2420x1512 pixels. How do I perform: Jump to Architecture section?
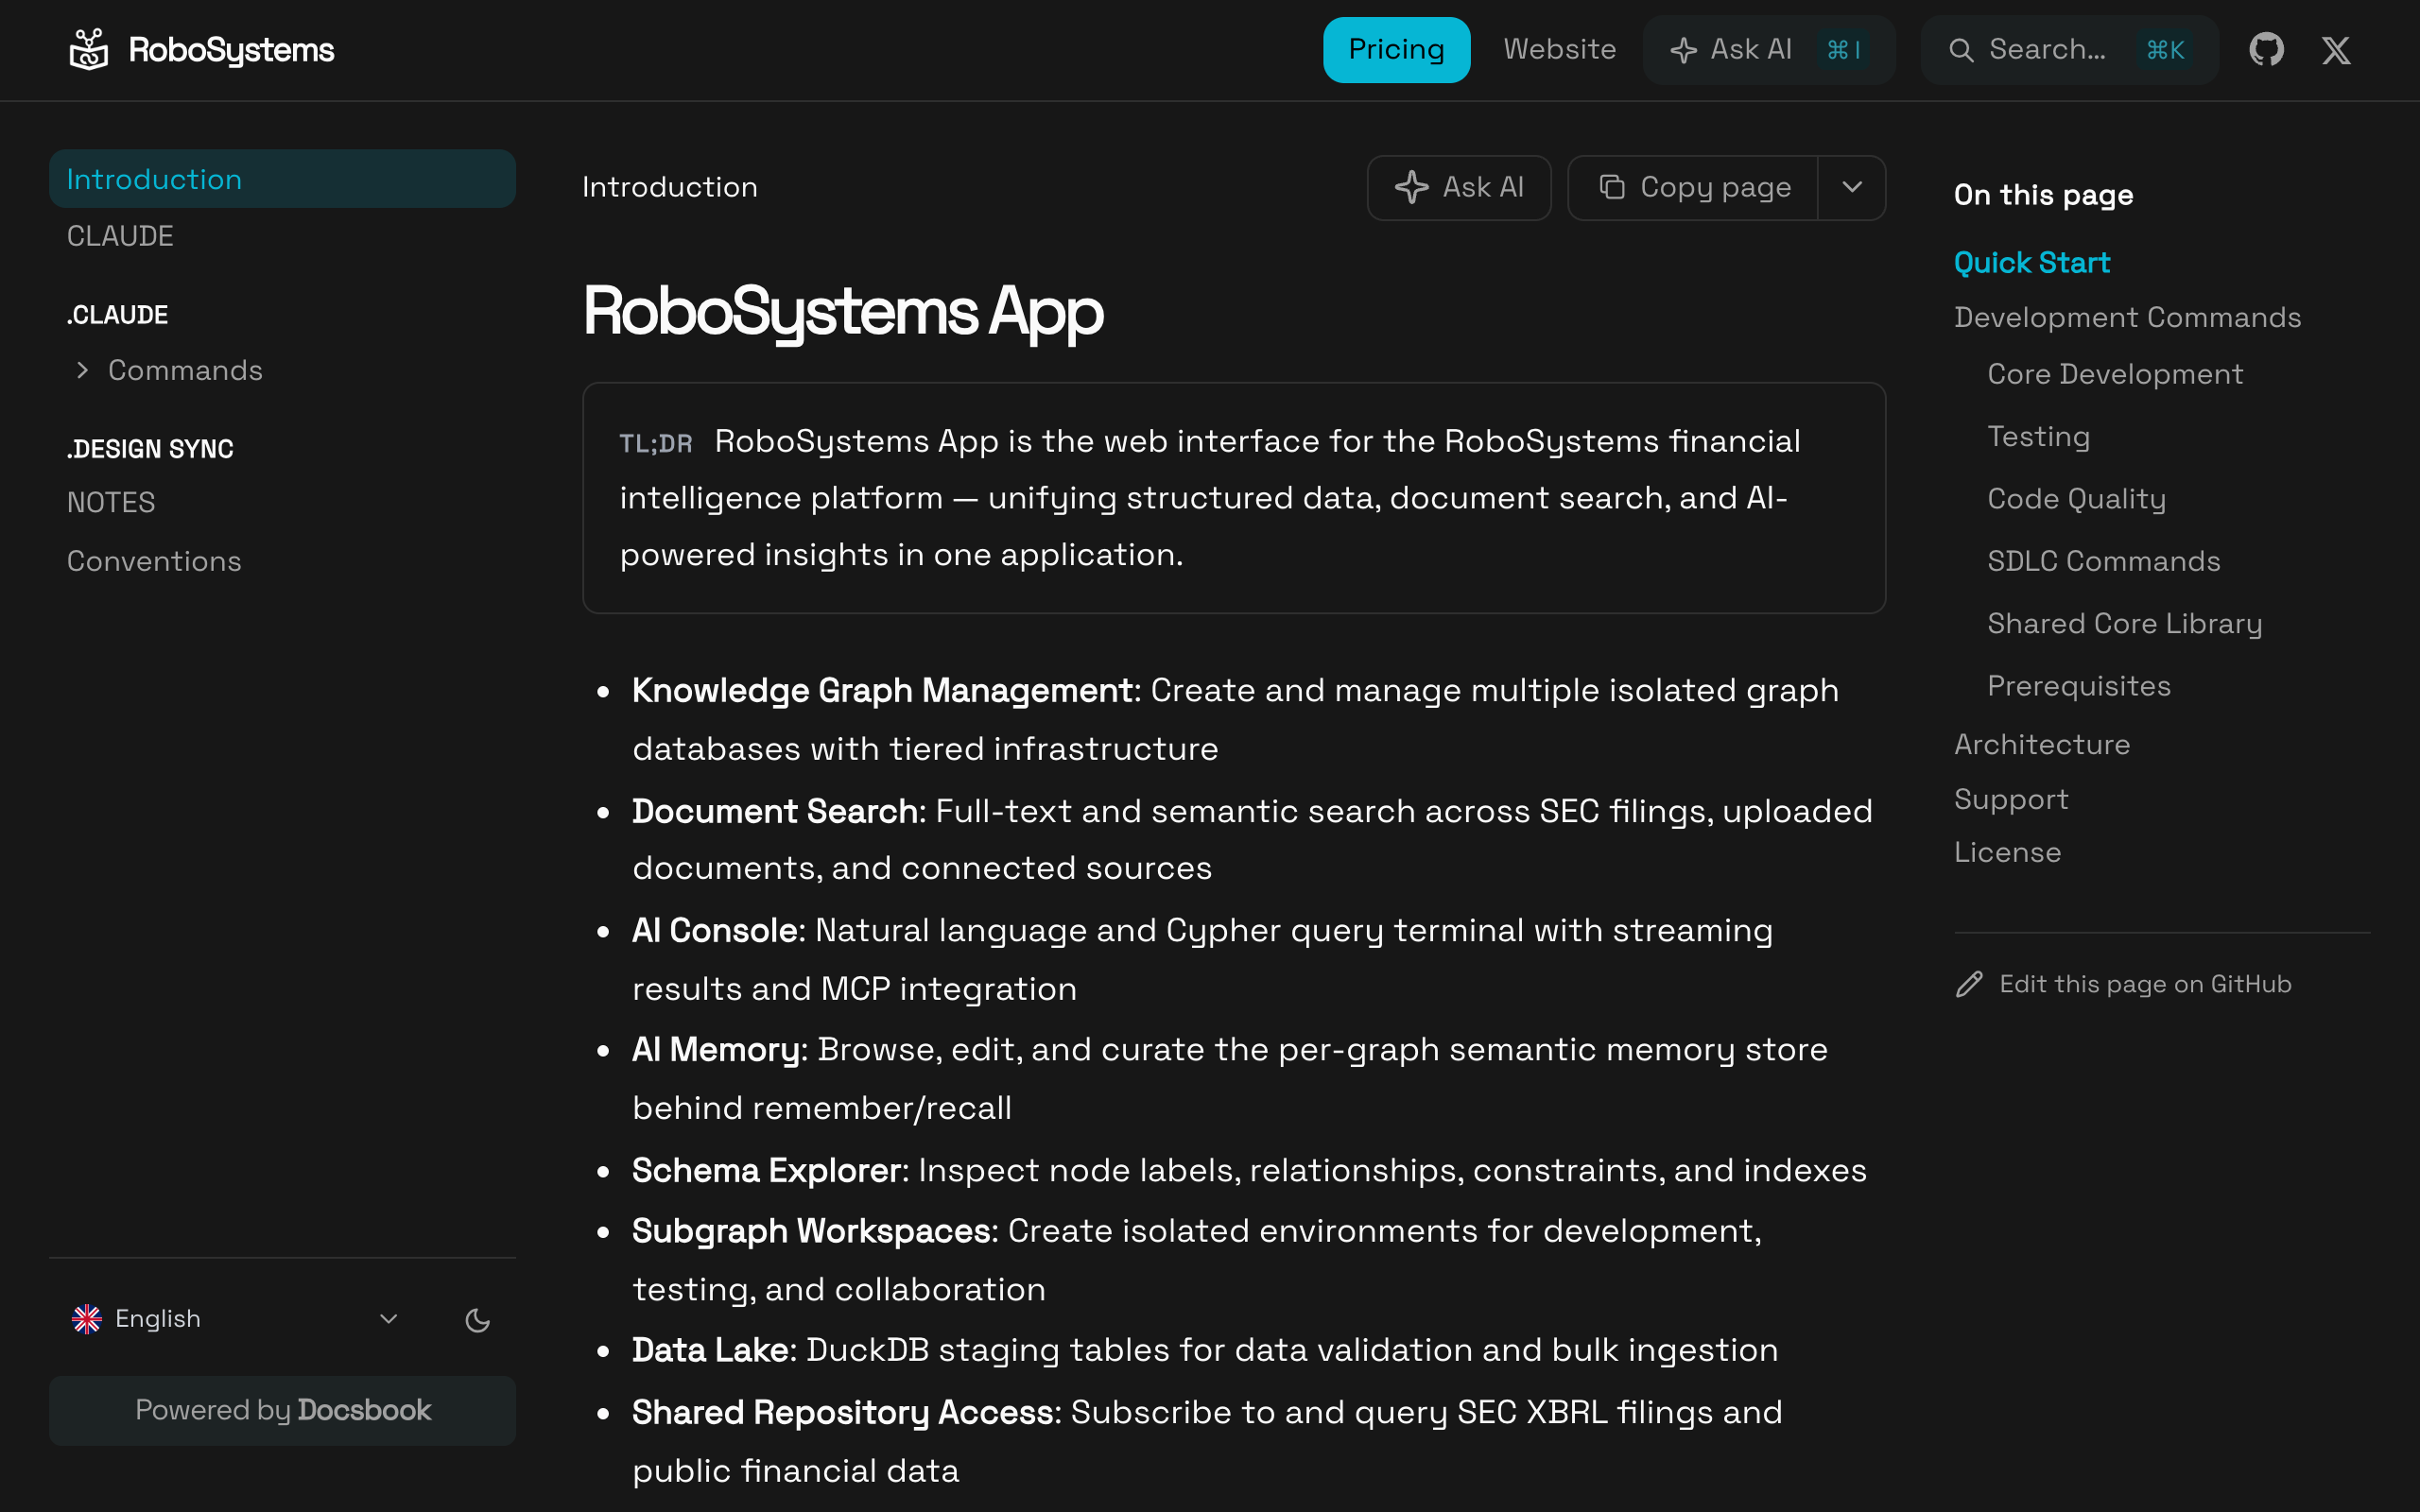point(2041,745)
